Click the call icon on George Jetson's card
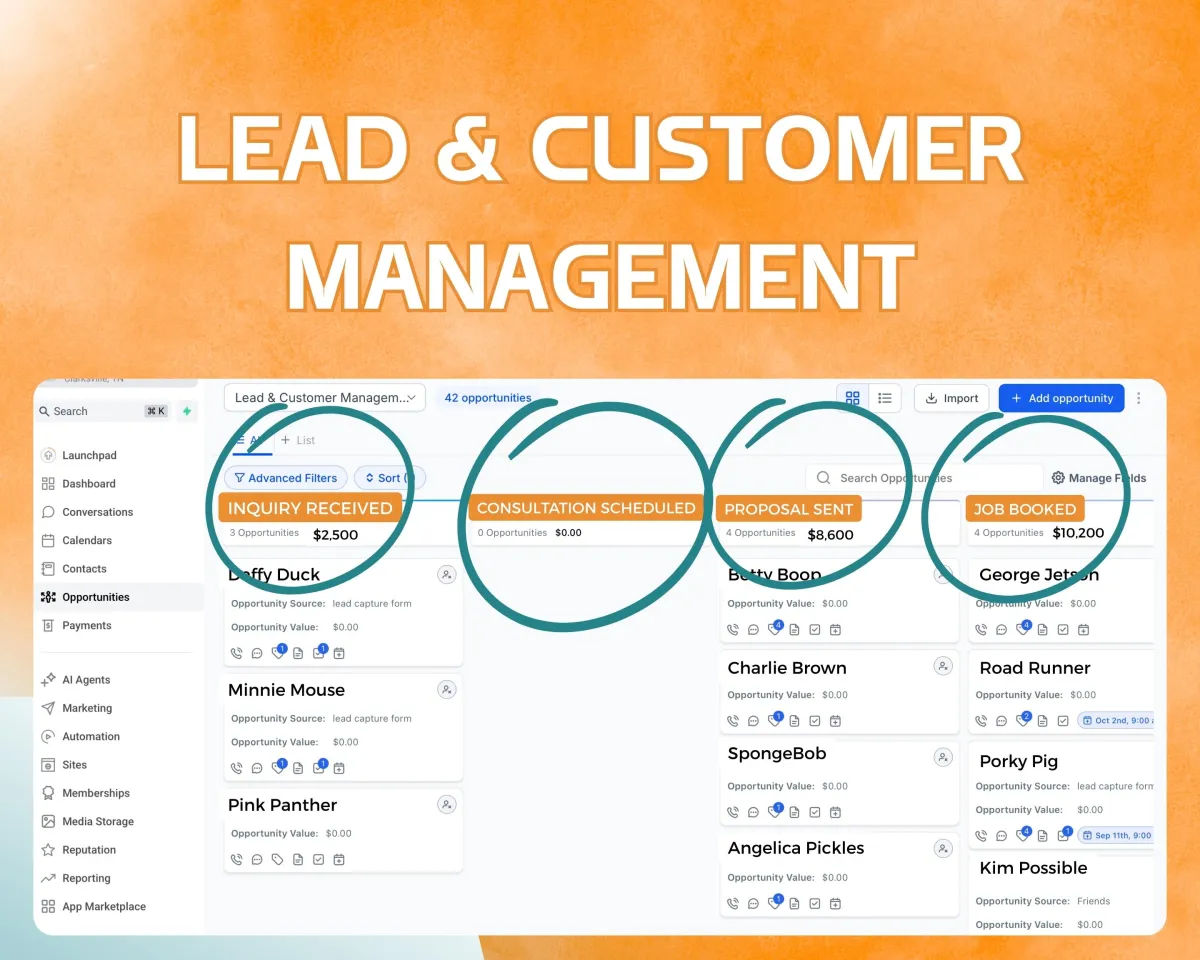The height and width of the screenshot is (960, 1200). (981, 629)
